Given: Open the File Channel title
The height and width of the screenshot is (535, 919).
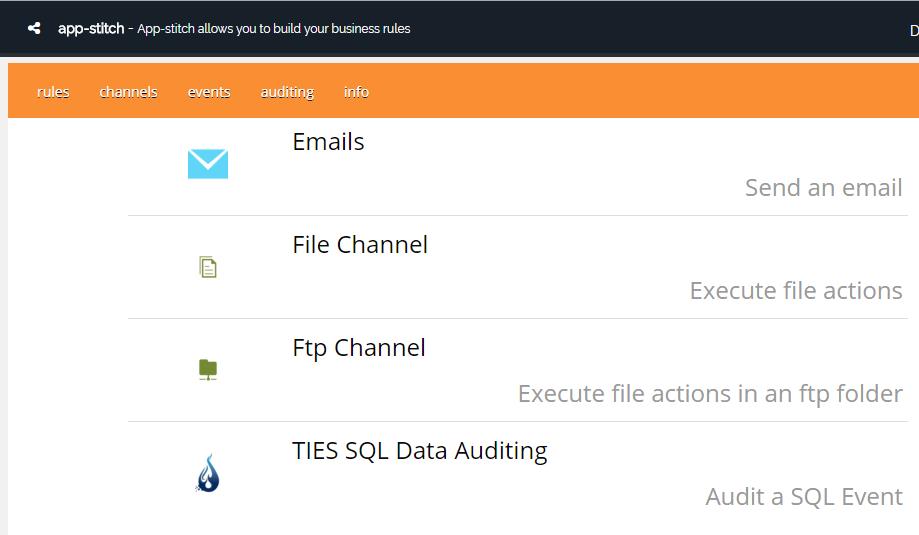Looking at the screenshot, I should point(360,245).
